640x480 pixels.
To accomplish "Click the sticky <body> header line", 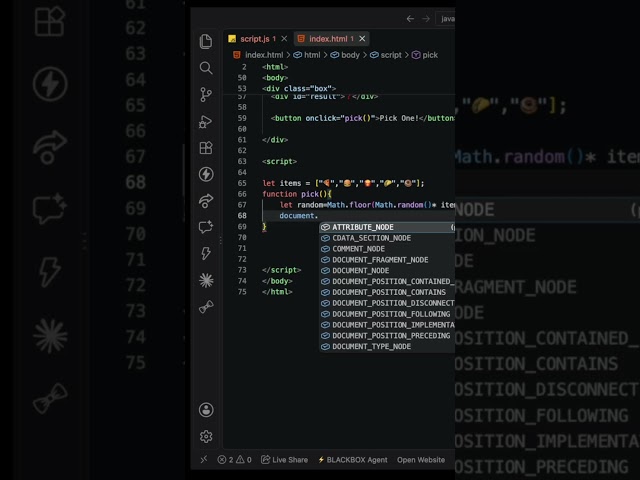I will coord(275,78).
